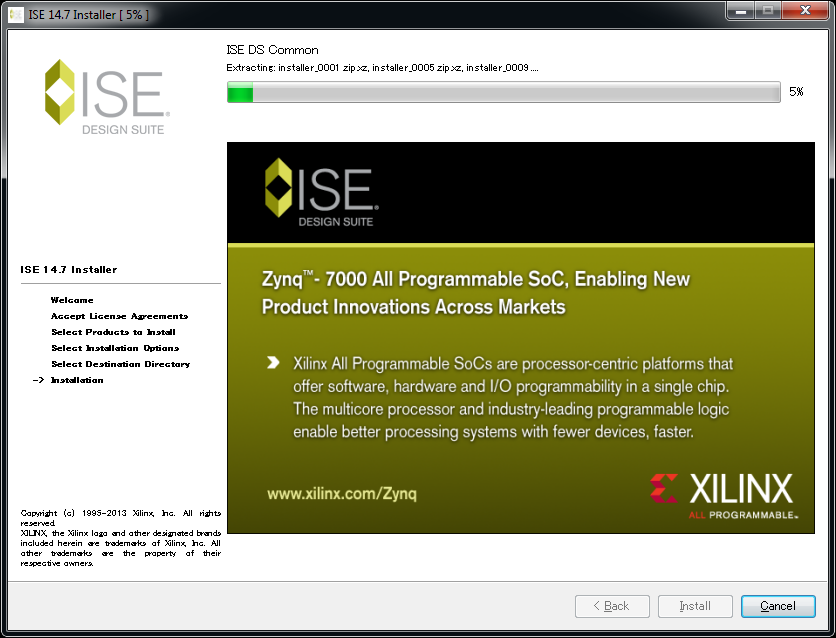Click the Xilinx All Programmable logo
The image size is (836, 638).
pyautogui.click(x=724, y=496)
